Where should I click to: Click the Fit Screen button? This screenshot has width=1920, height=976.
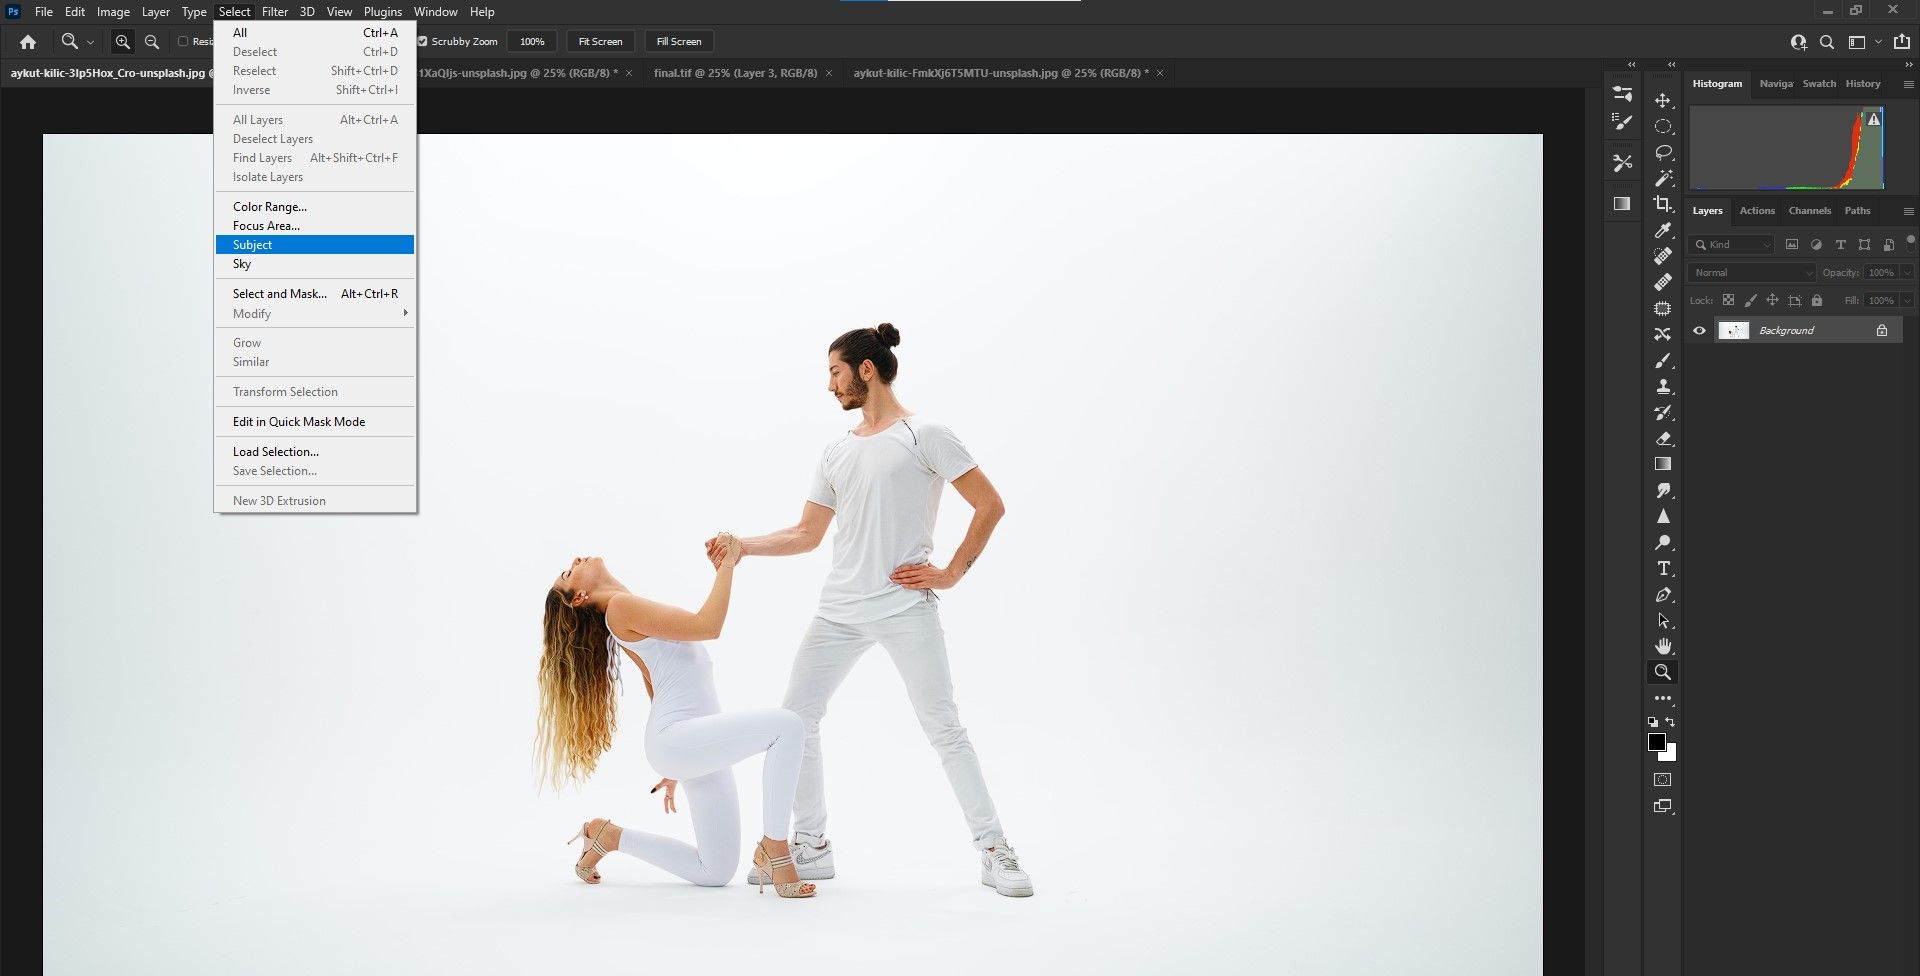pos(600,42)
